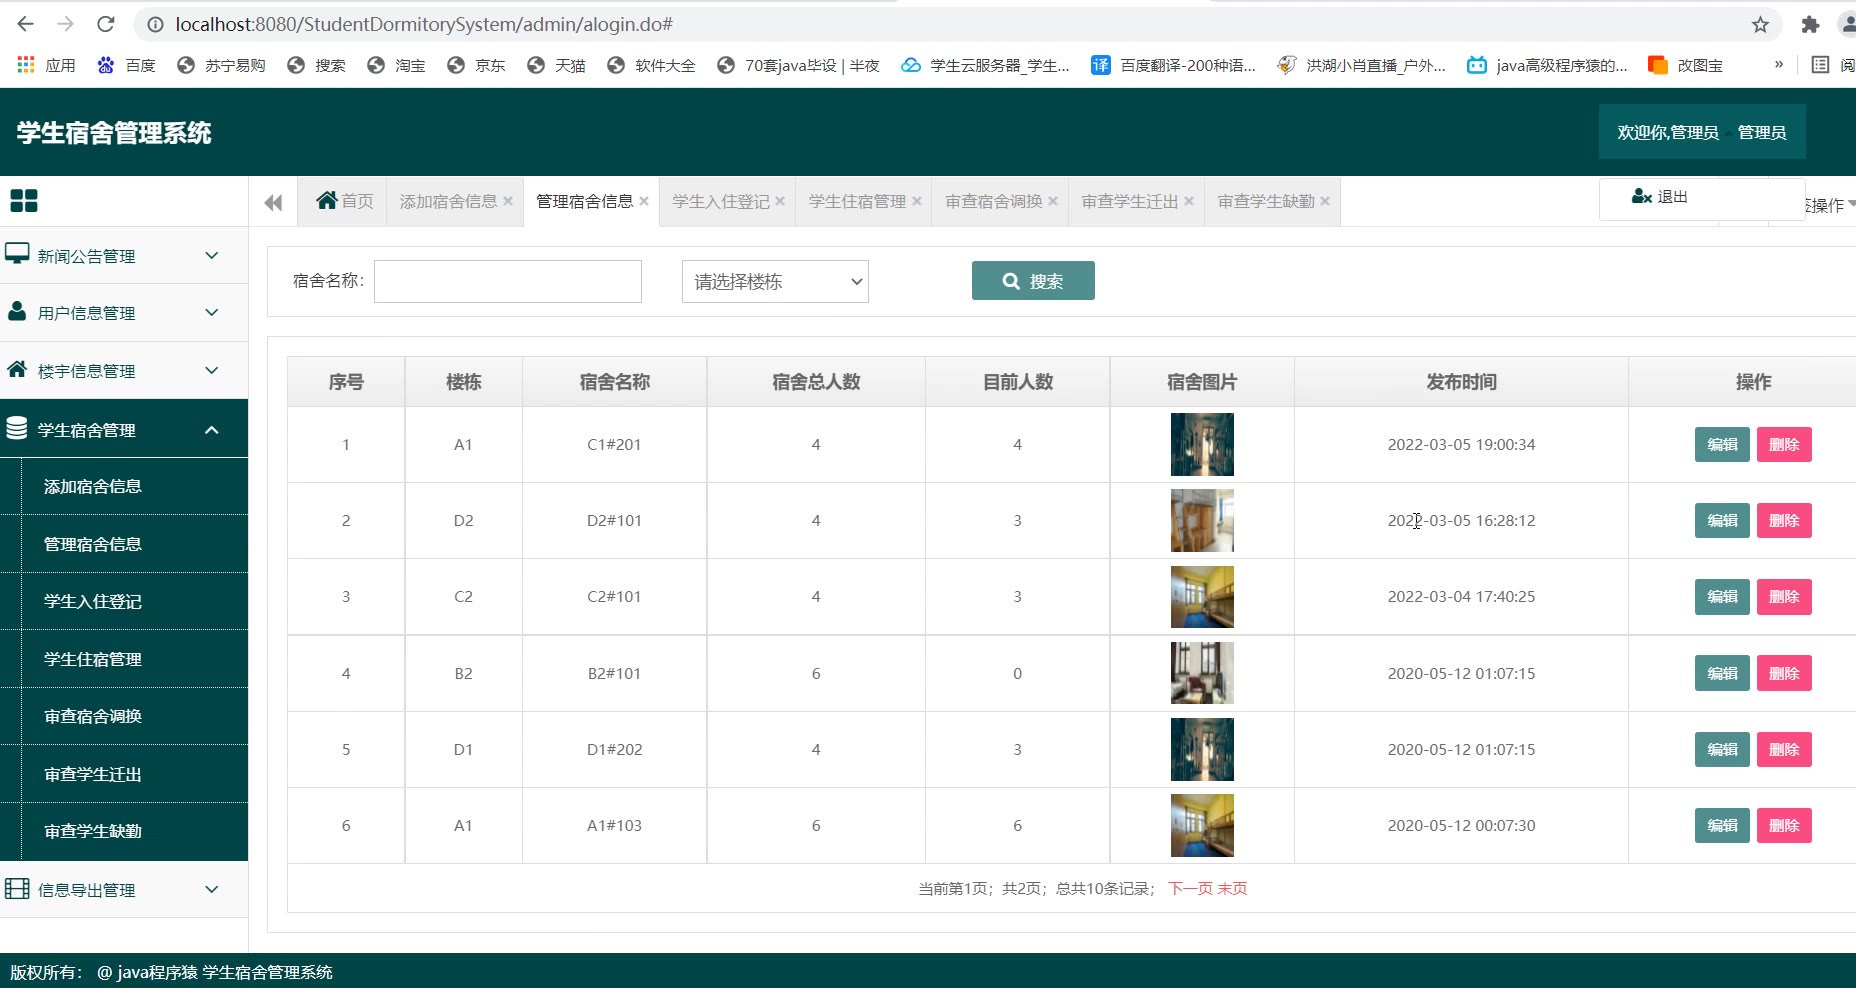Delete the D2#101 dormitory row
The width and height of the screenshot is (1856, 988).
click(x=1783, y=520)
